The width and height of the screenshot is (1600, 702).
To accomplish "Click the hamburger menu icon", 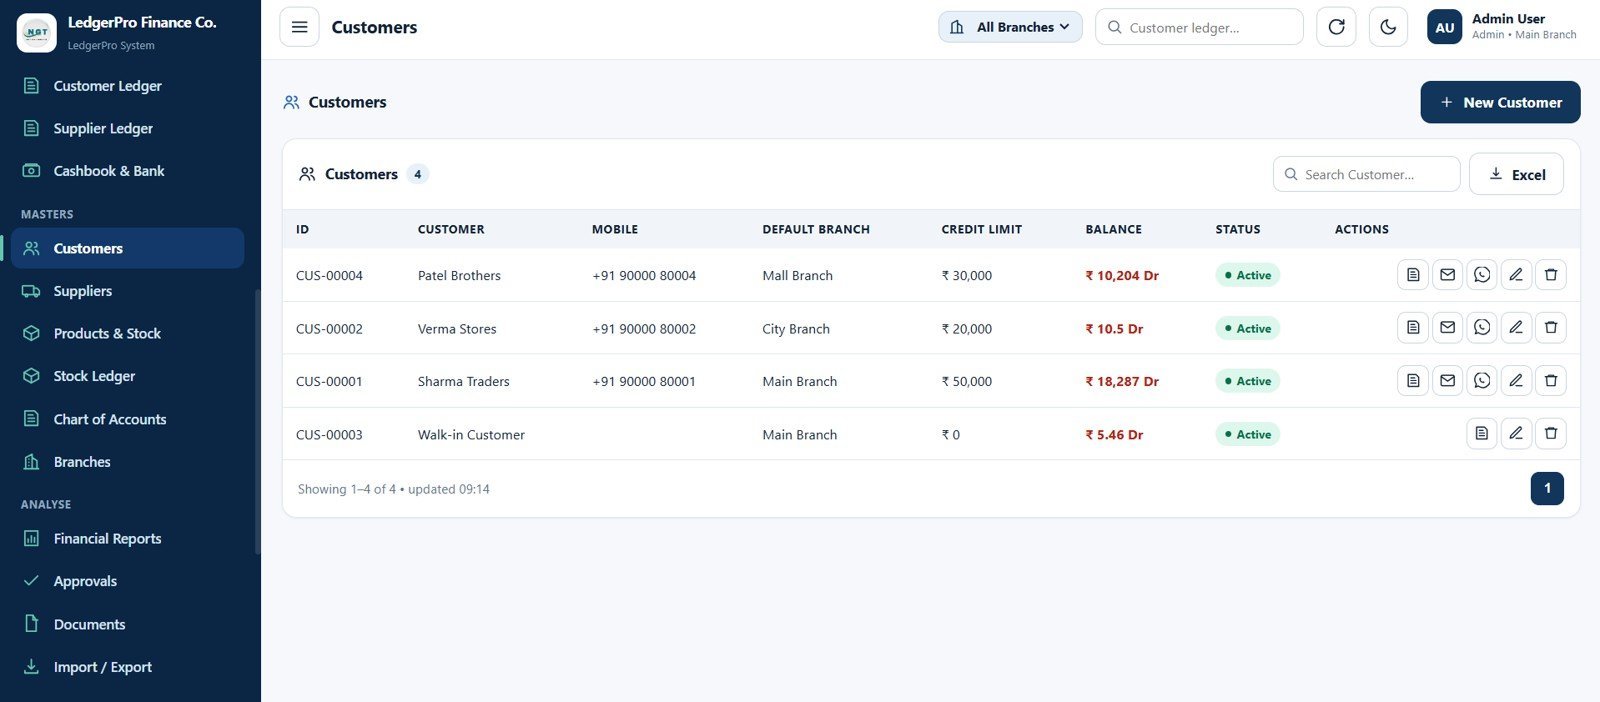I will pyautogui.click(x=299, y=27).
